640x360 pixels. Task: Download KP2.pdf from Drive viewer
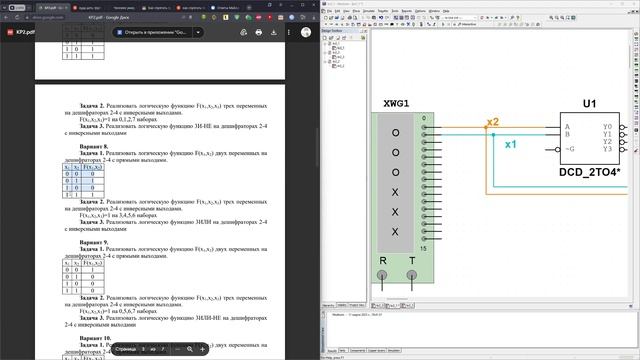(274, 32)
